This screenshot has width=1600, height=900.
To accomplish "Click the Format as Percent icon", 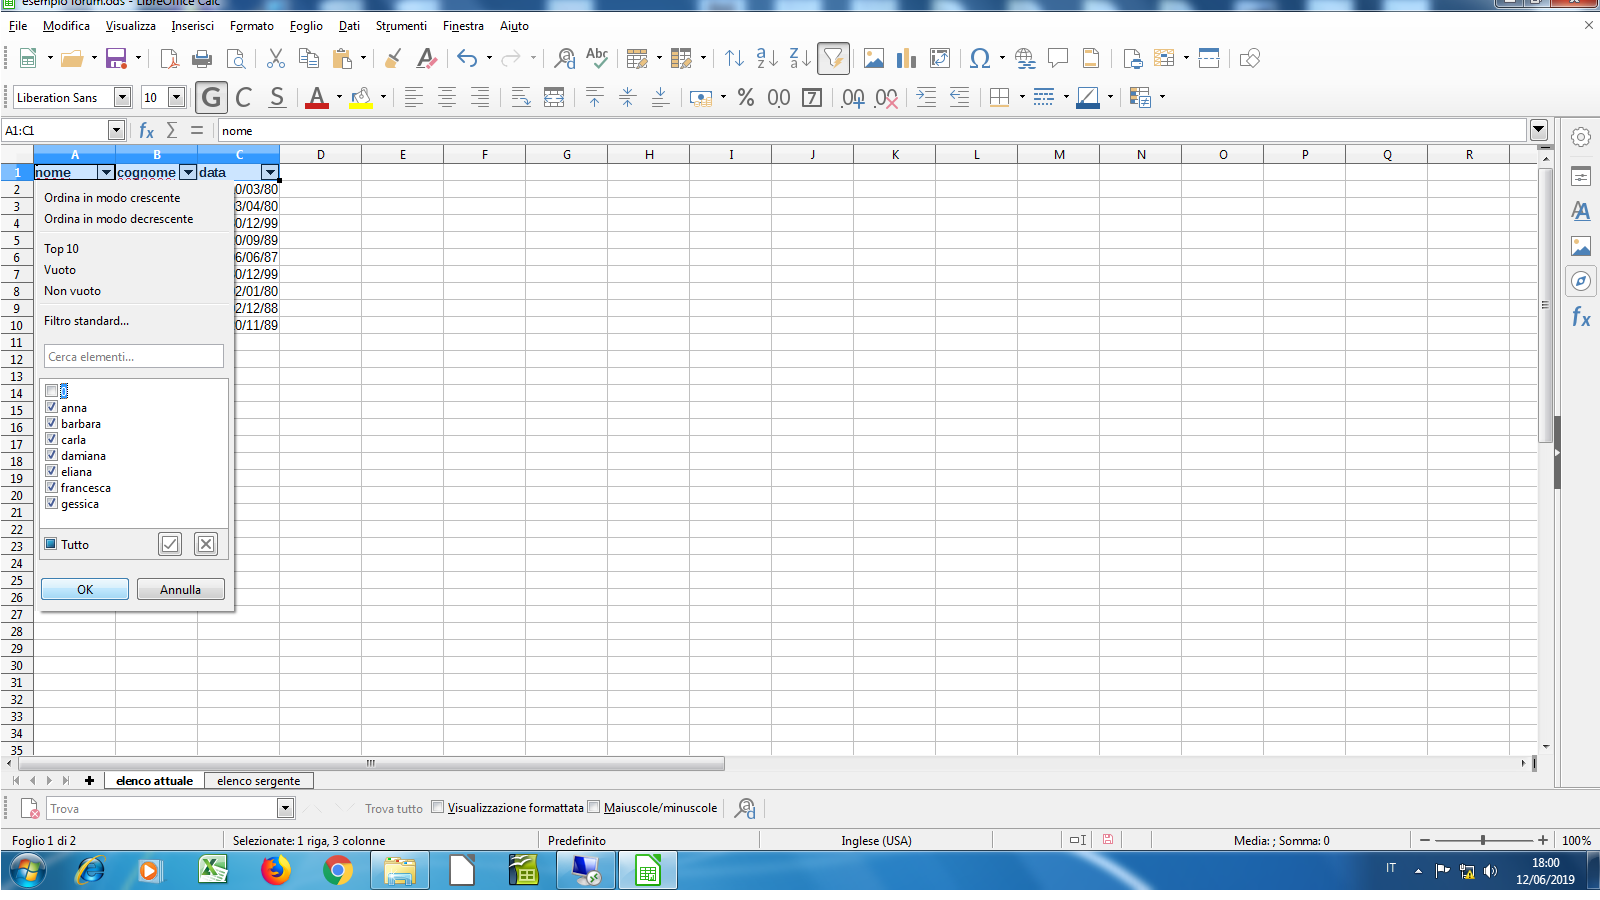I will (745, 97).
